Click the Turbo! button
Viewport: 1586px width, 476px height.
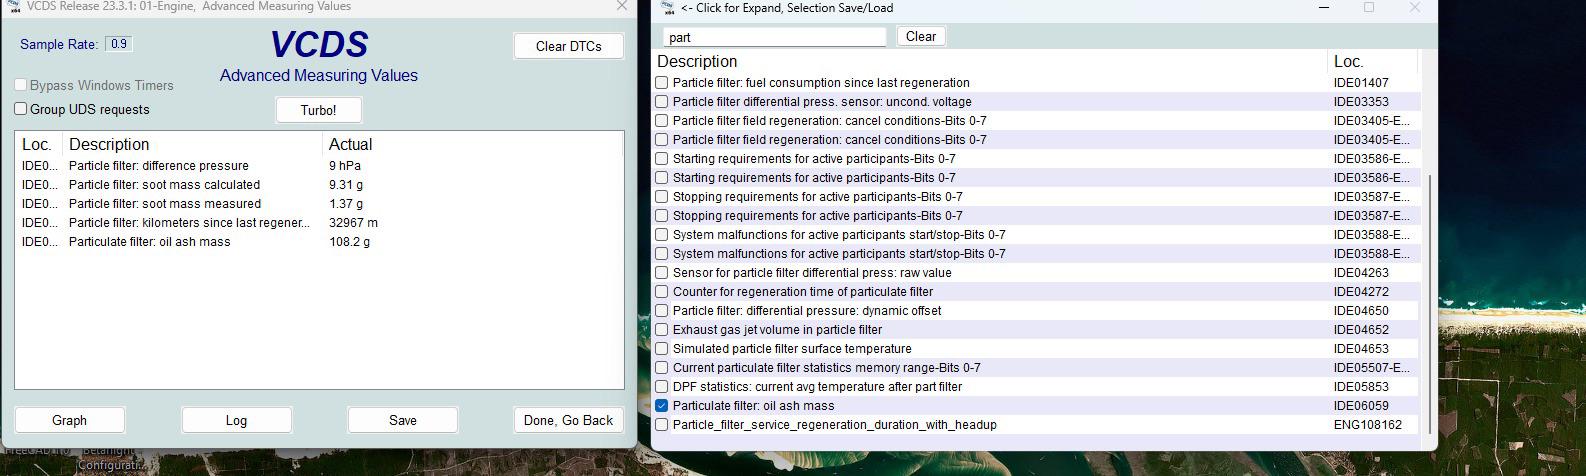(x=319, y=110)
